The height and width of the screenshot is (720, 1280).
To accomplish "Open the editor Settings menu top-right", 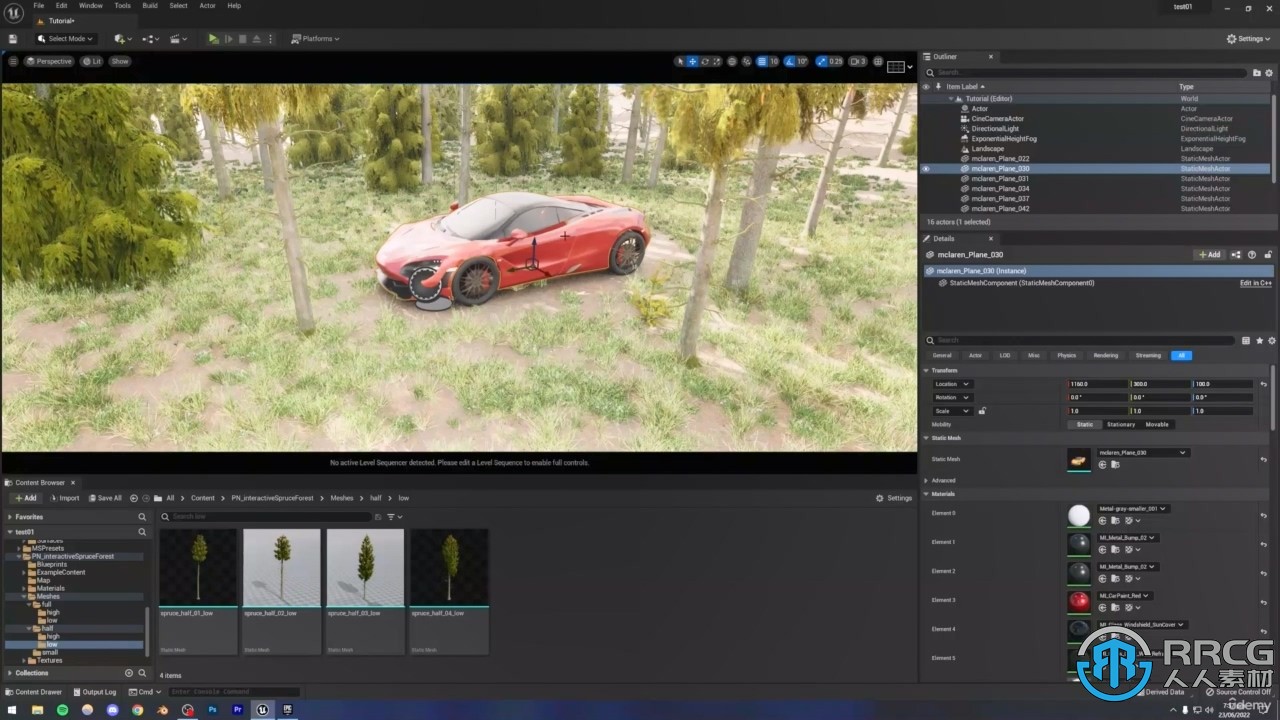I will pos(1249,39).
